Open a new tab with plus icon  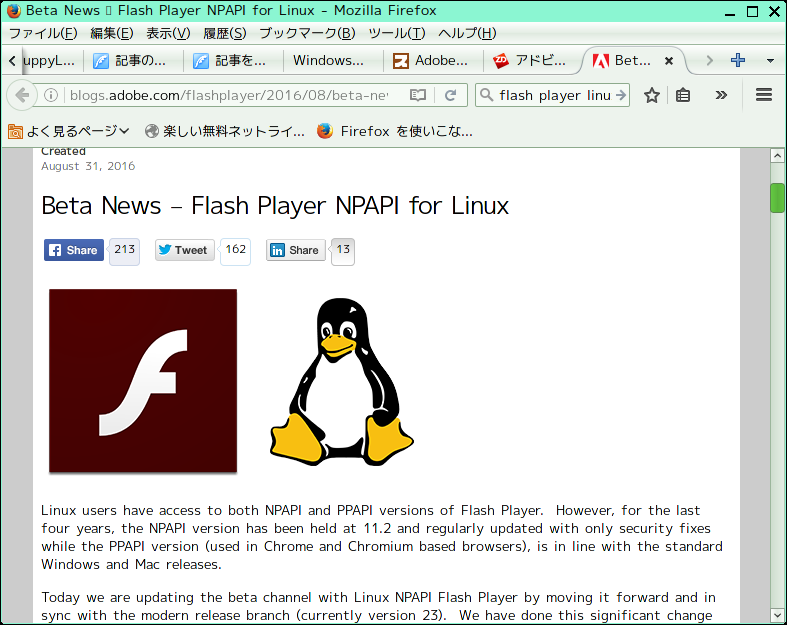[x=737, y=60]
